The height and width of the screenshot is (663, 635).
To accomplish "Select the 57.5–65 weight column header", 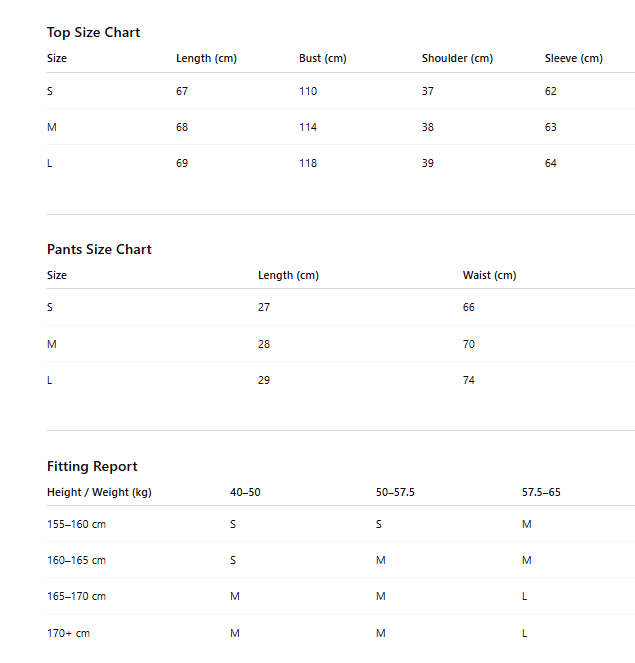I will coord(541,492).
